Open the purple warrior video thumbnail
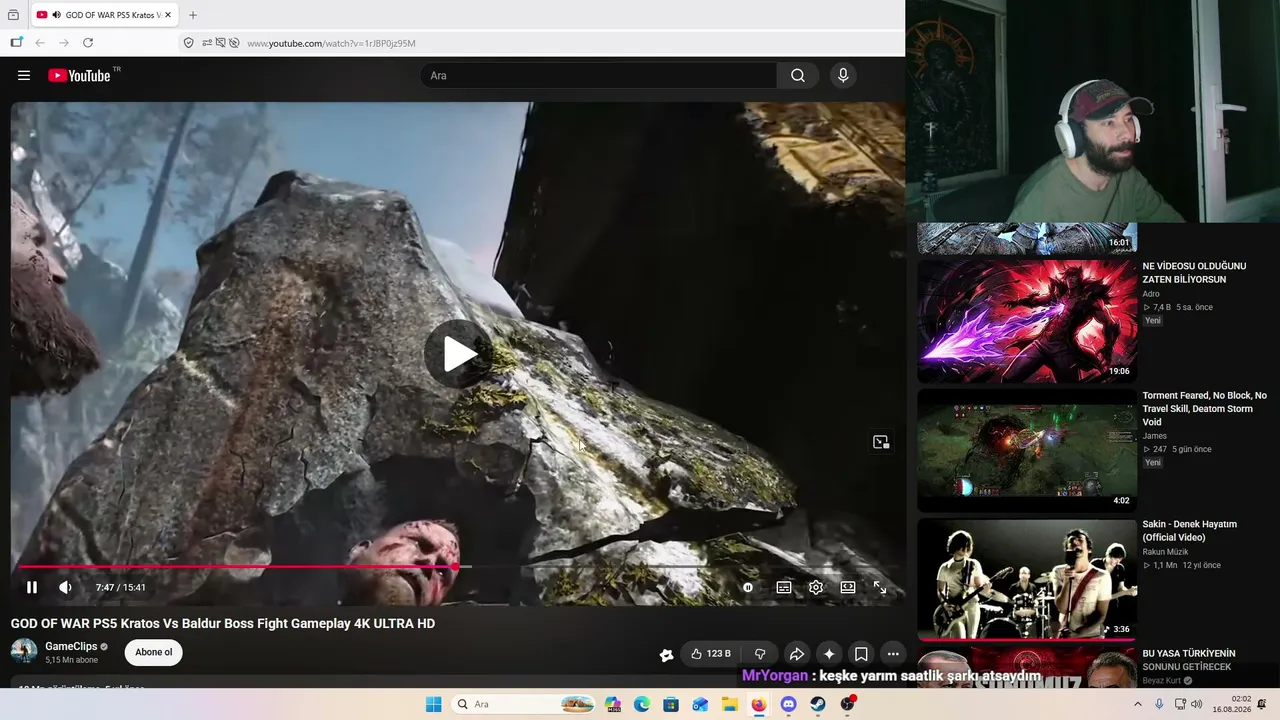This screenshot has width=1280, height=720. coord(1027,321)
